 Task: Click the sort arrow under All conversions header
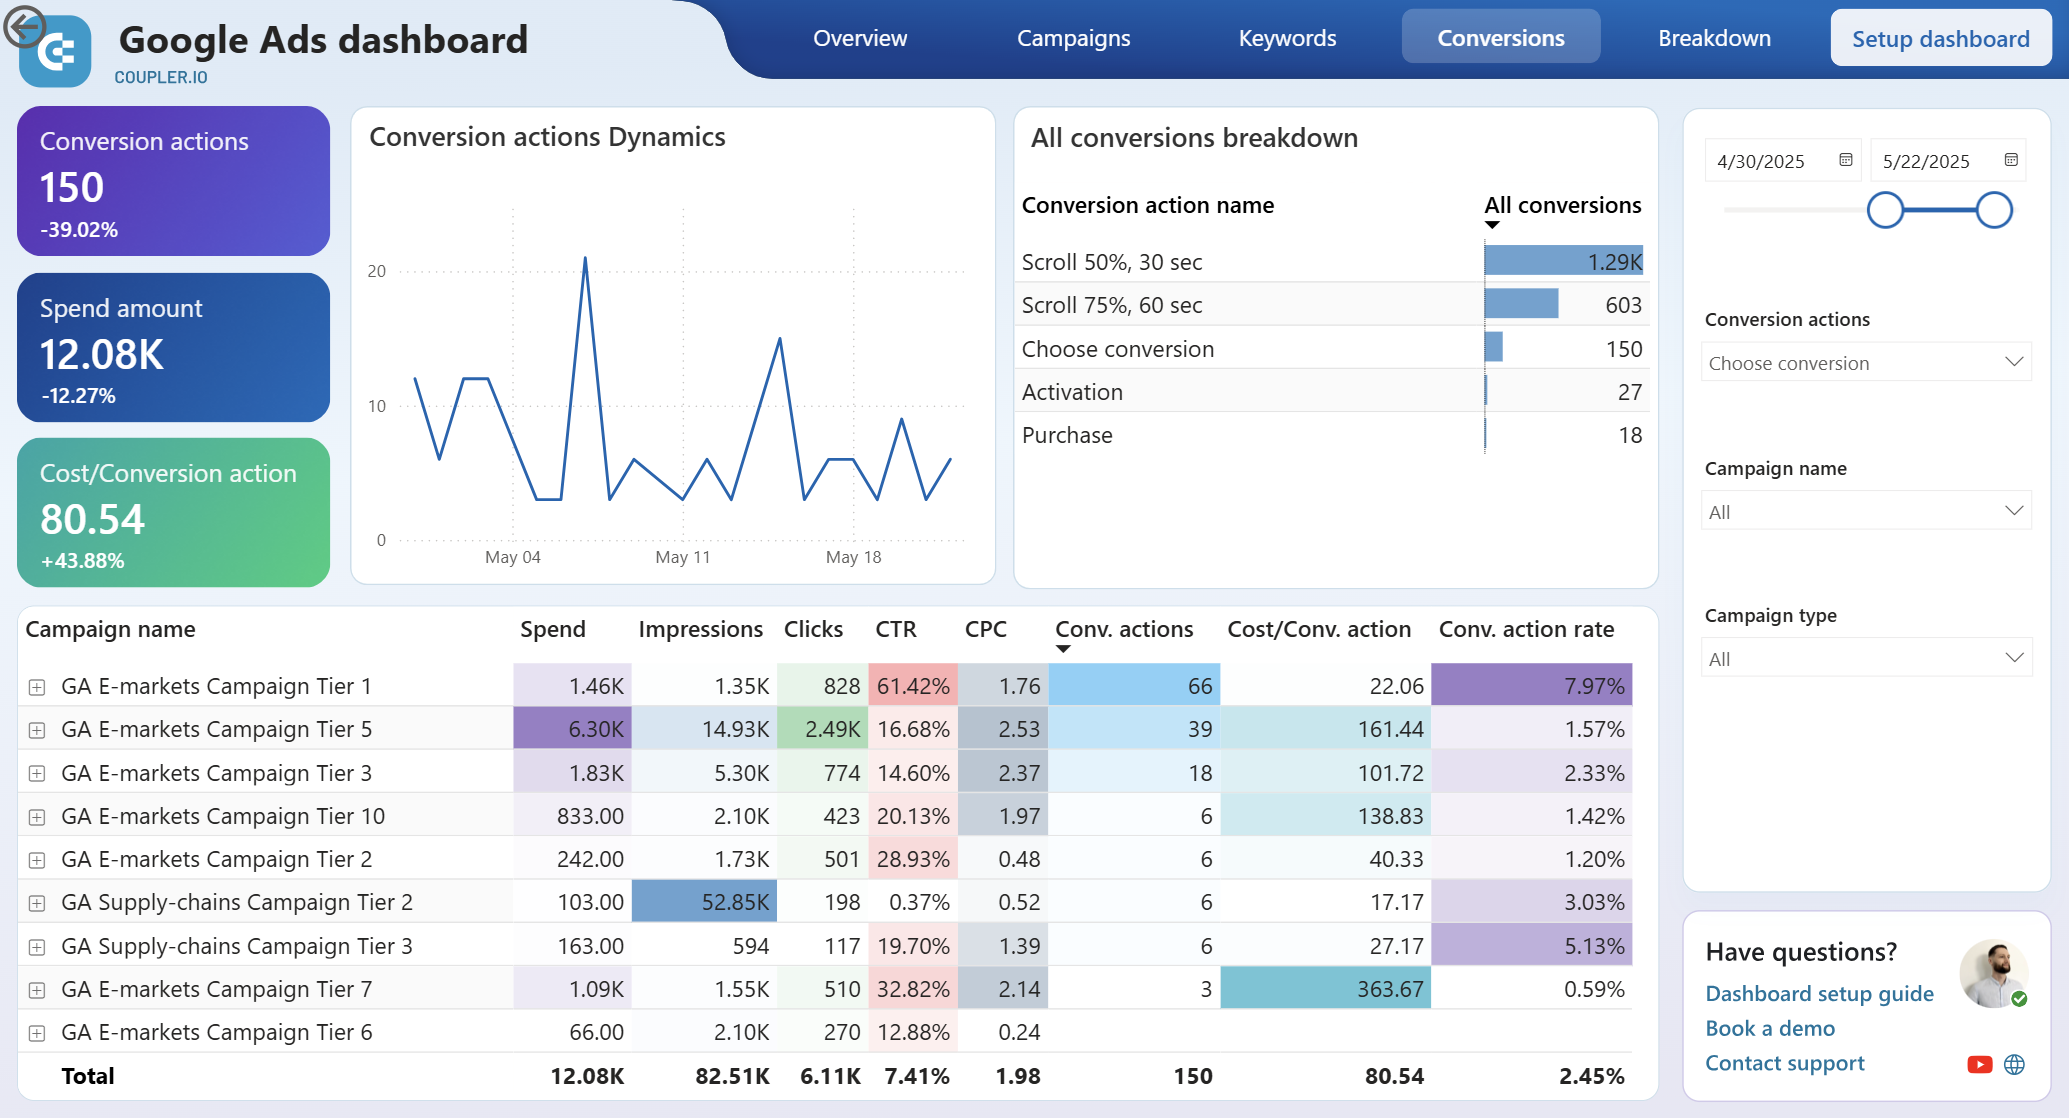(1492, 226)
